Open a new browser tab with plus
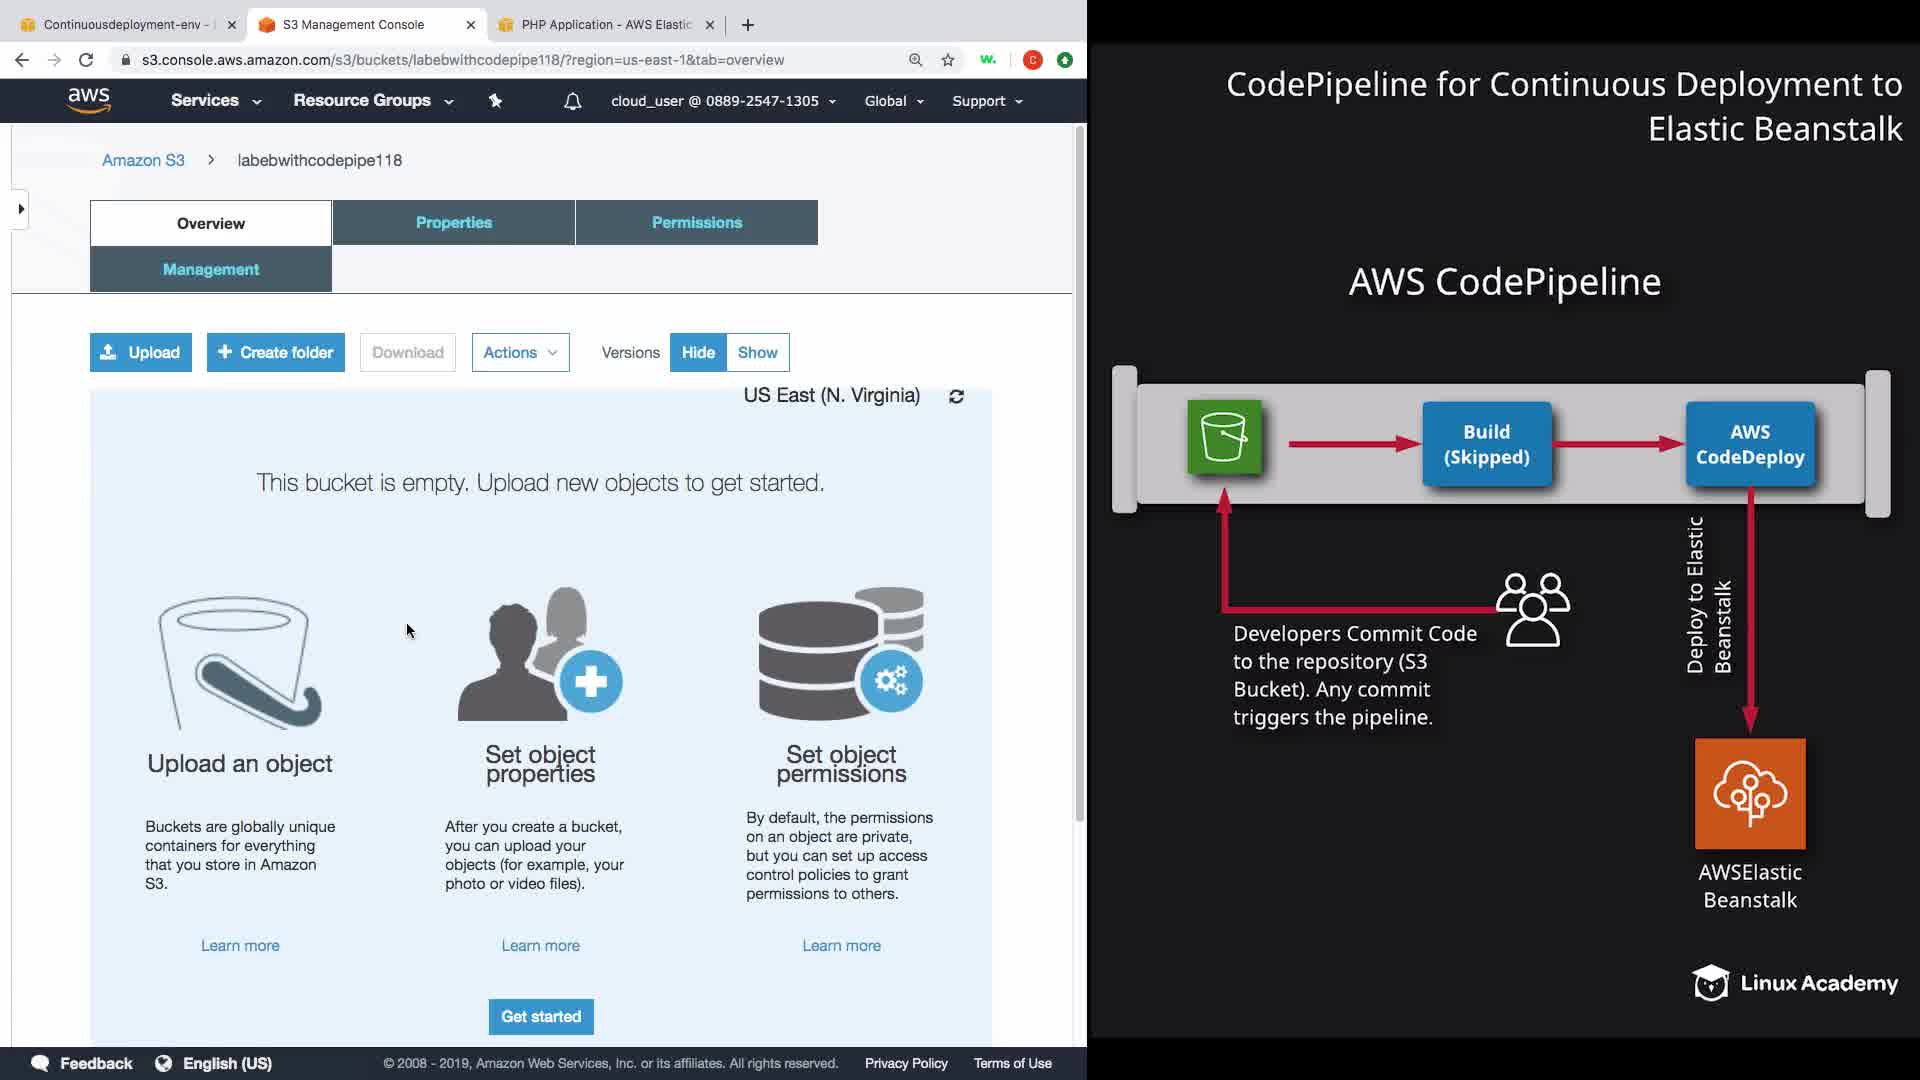 [x=748, y=24]
